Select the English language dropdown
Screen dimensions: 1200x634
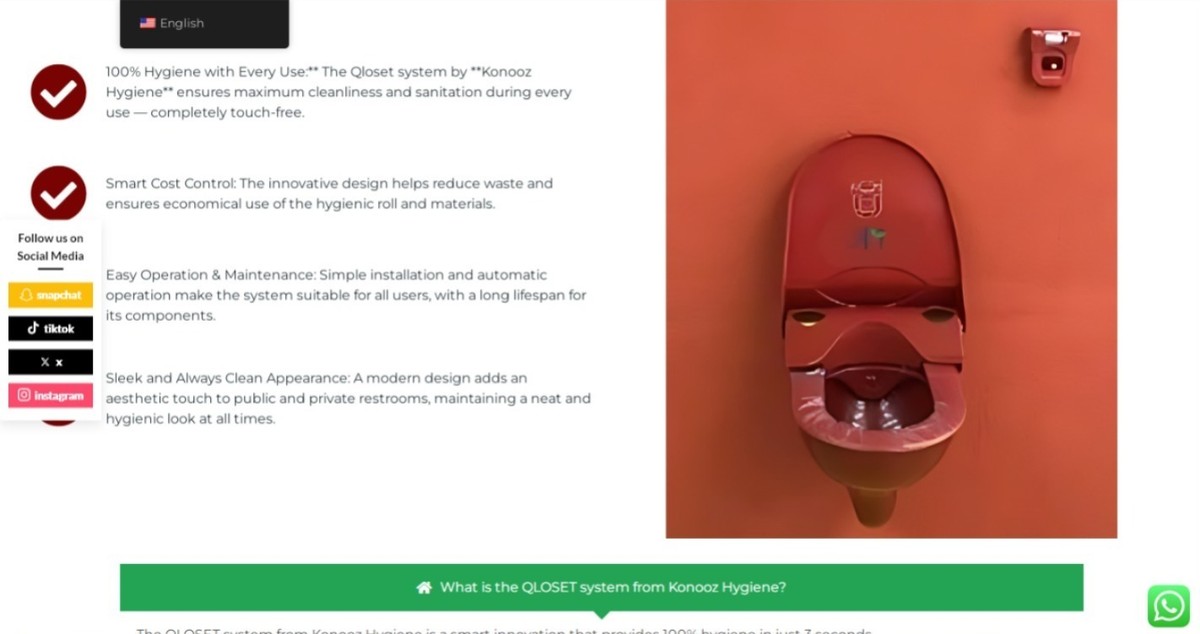coord(204,23)
